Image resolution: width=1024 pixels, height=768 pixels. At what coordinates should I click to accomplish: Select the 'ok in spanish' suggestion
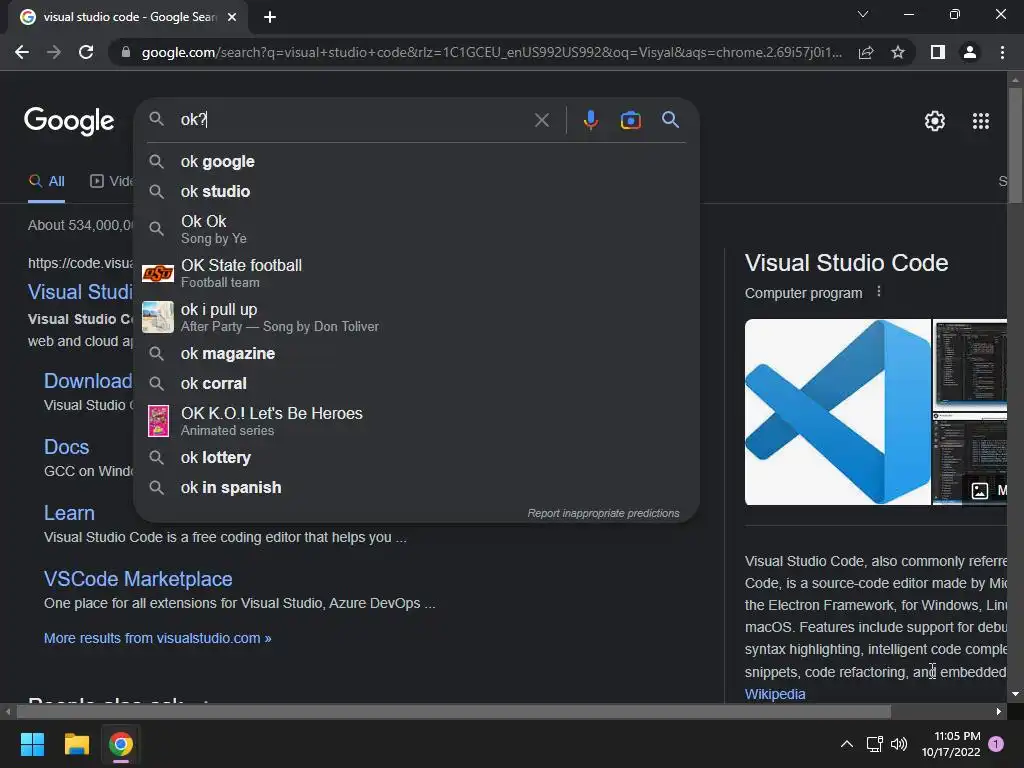[x=416, y=488]
